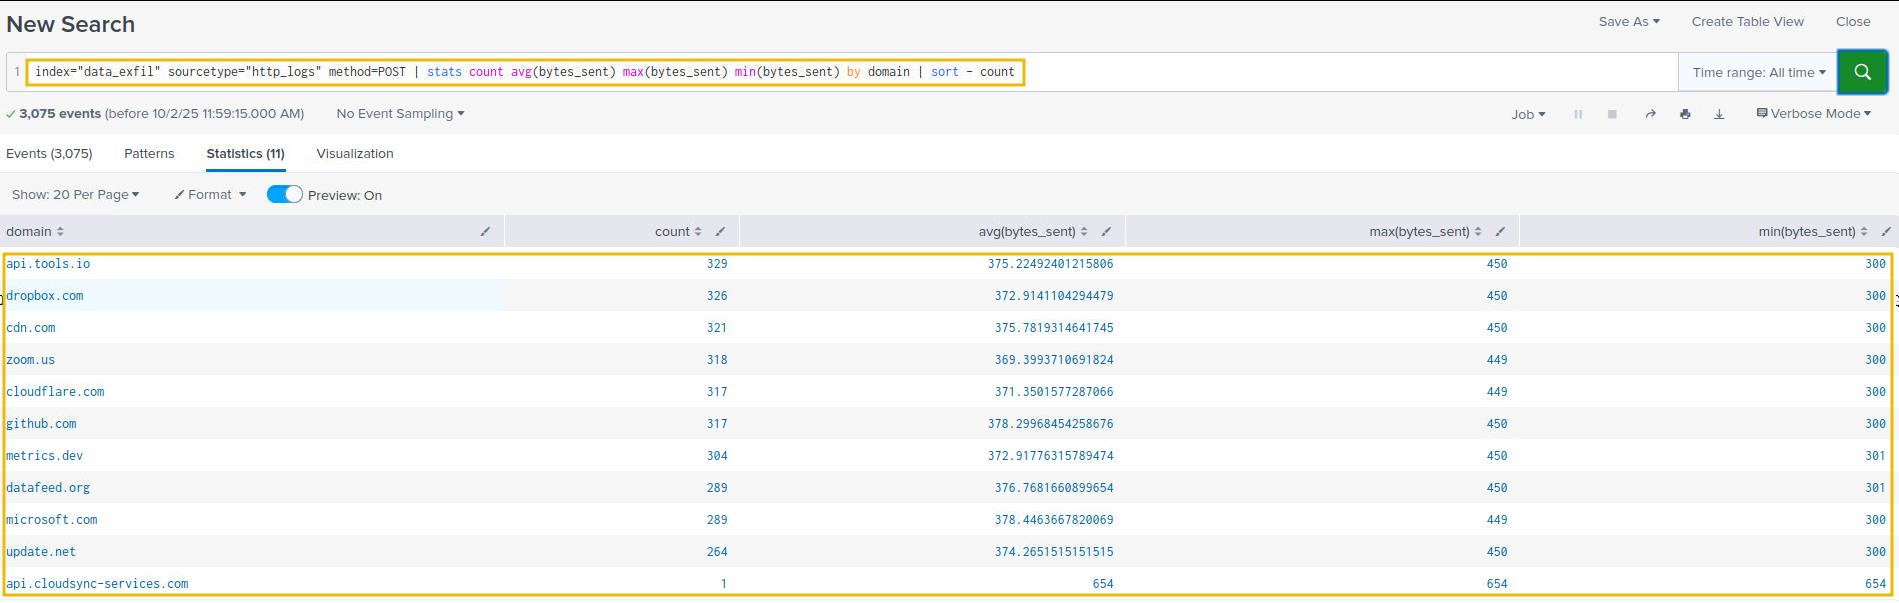Open the Time range All time dropdown
Viewport: 1899px width, 603px height.
point(1758,72)
